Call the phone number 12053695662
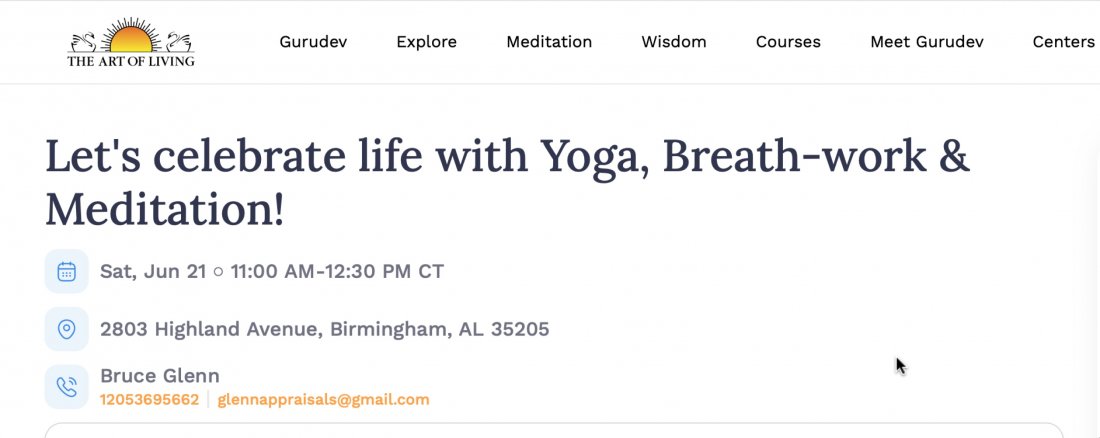 click(149, 400)
